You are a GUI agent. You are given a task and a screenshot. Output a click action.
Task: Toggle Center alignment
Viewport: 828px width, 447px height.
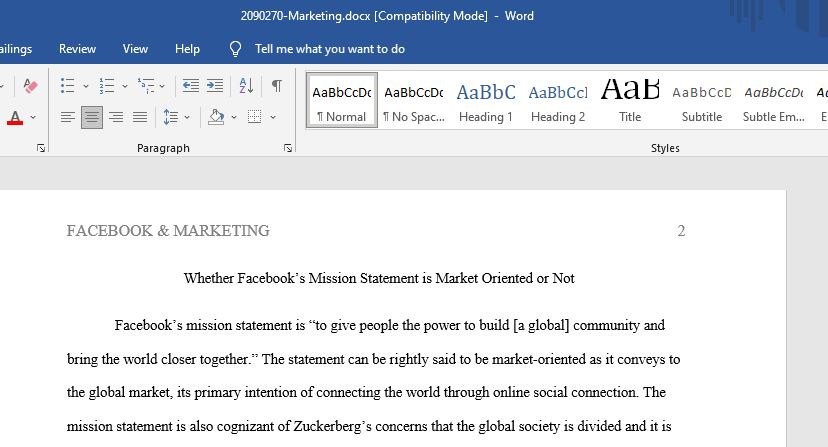coord(92,117)
